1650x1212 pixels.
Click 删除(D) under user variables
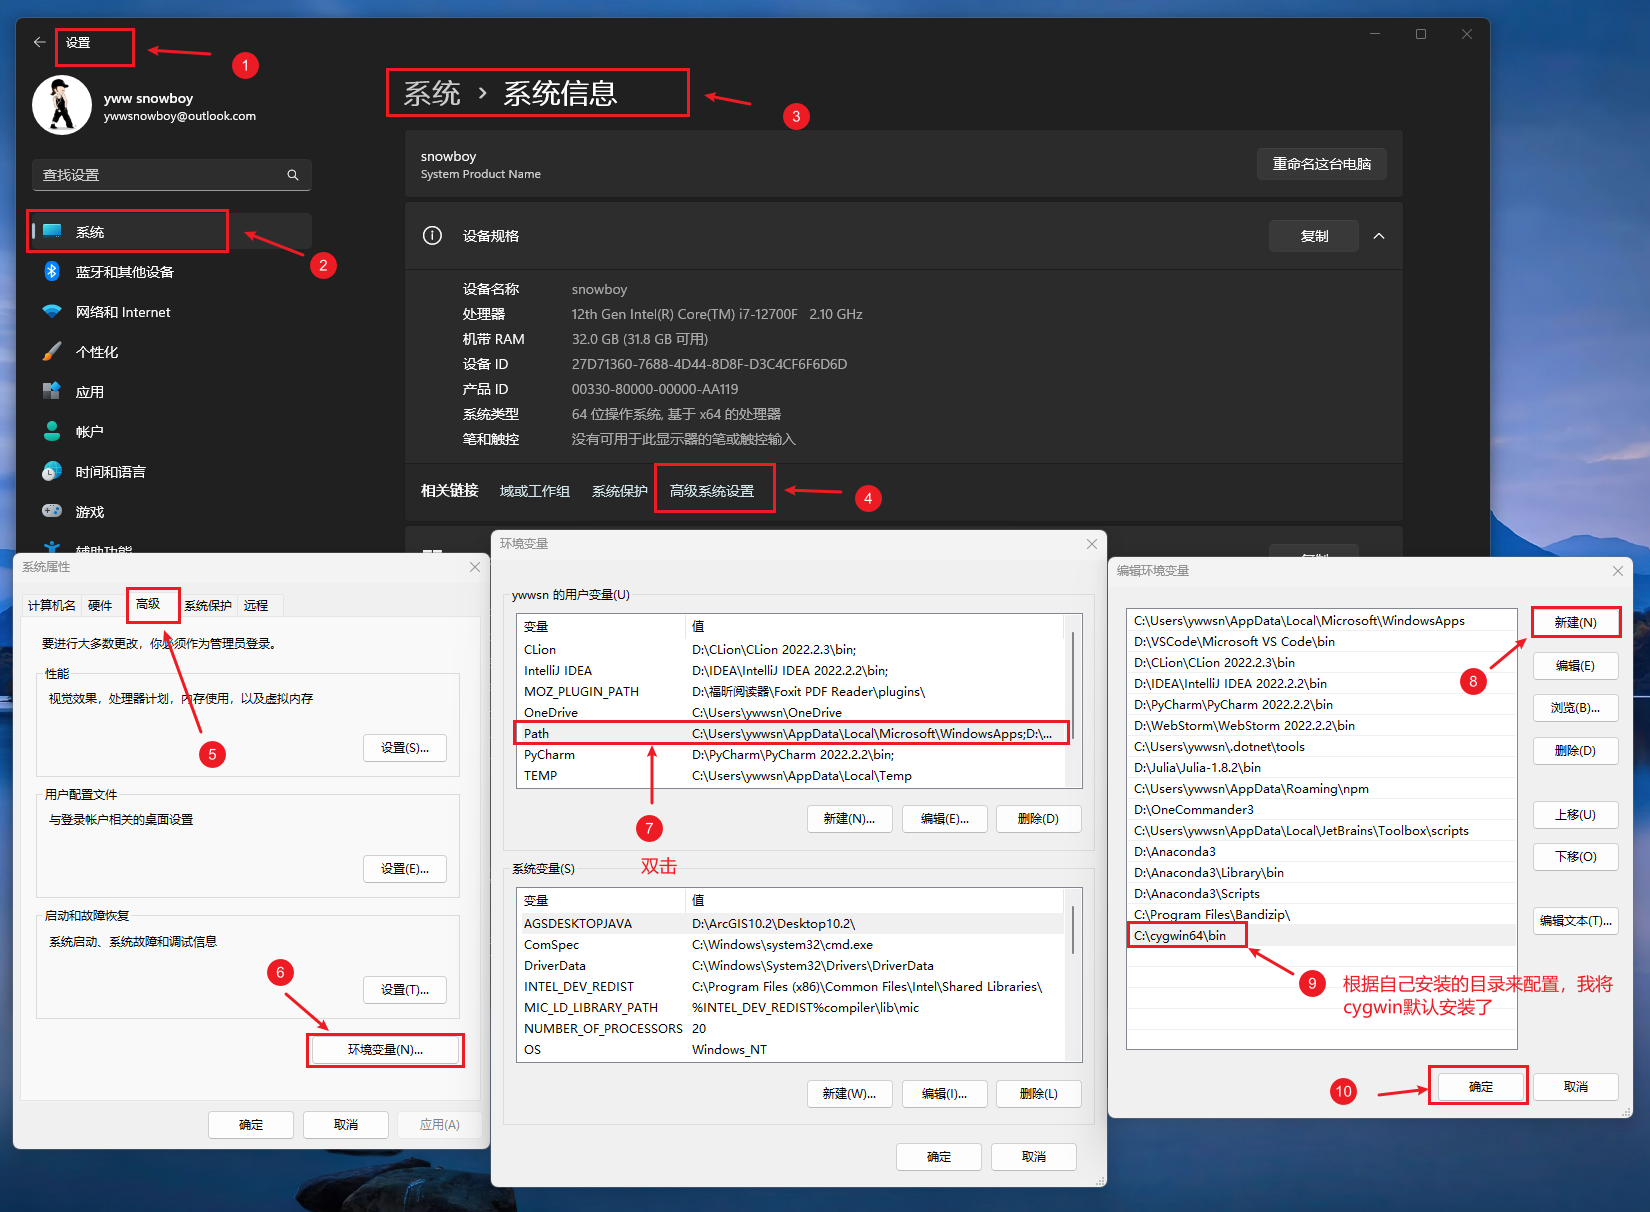1039,819
